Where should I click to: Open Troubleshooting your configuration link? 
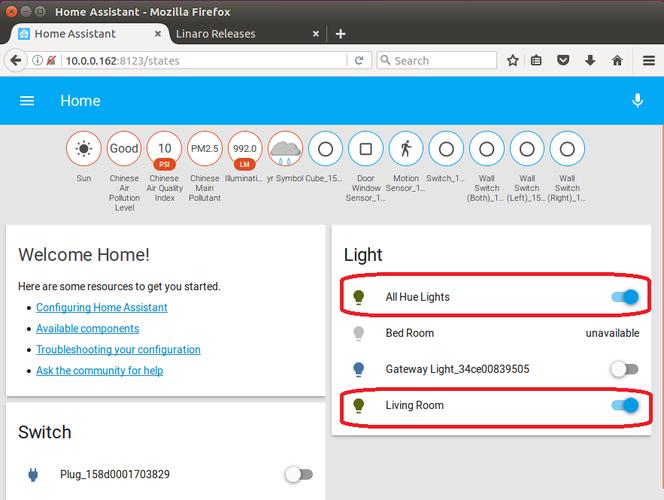click(118, 350)
